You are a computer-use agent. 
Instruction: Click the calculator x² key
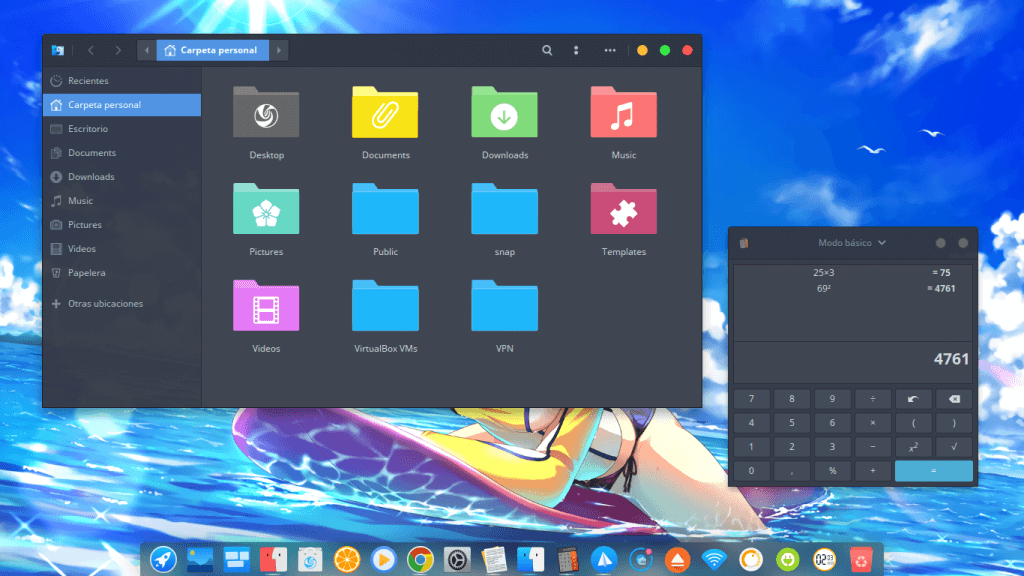(913, 447)
